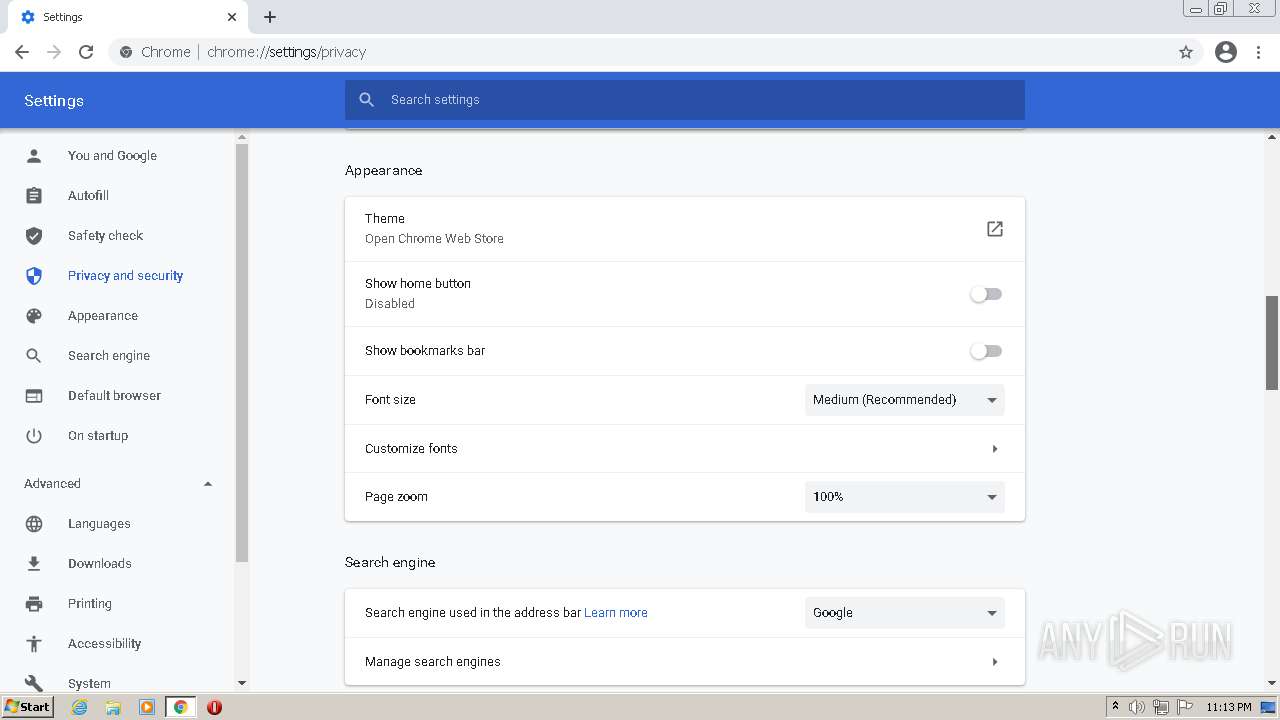Open media player icon in taskbar
The image size is (1280, 720).
(147, 707)
